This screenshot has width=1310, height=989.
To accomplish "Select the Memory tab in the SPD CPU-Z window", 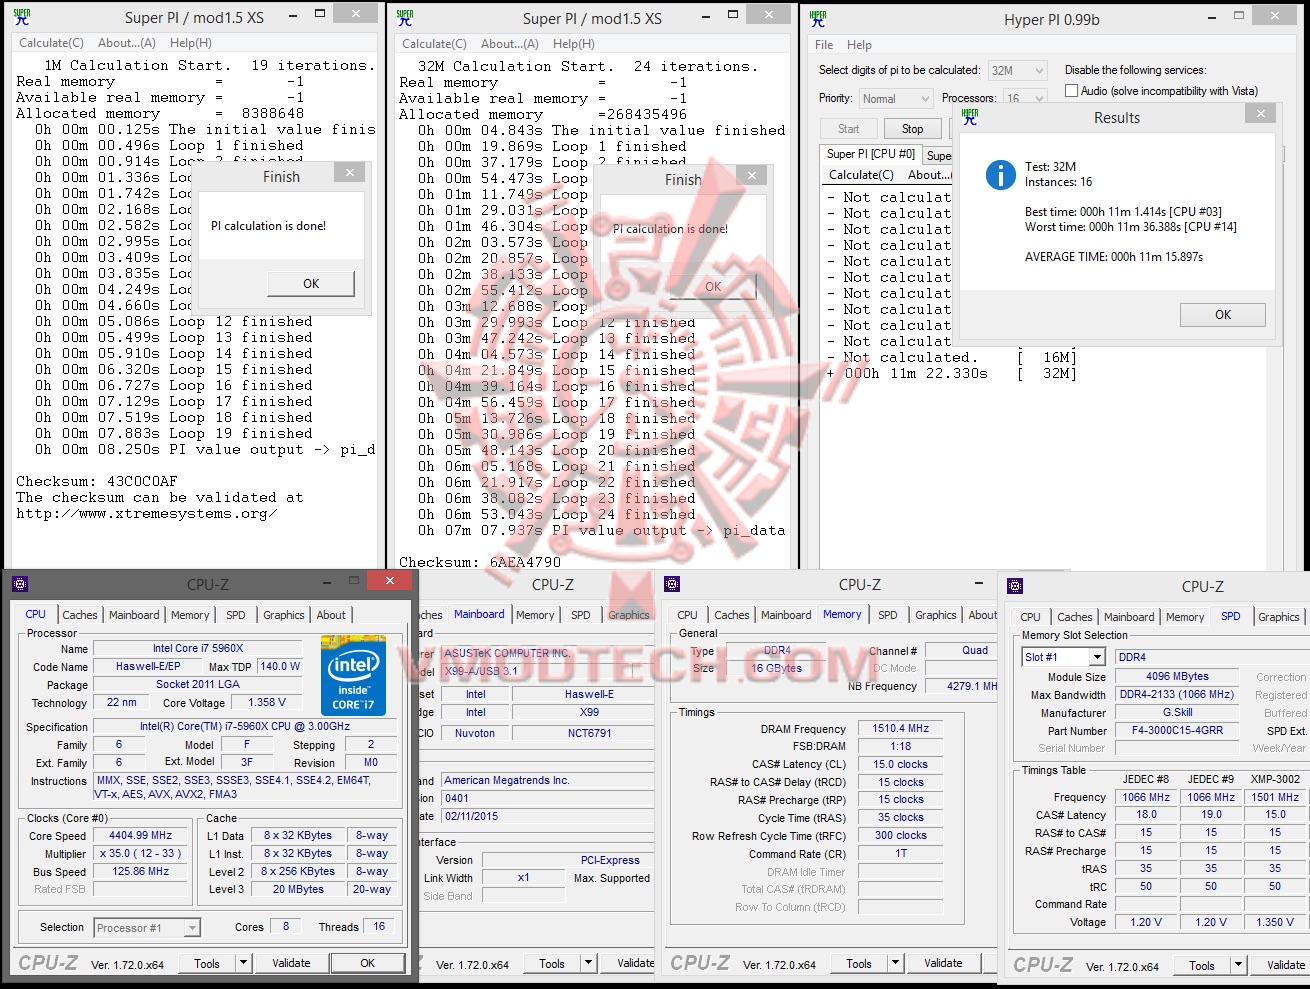I will tap(1185, 617).
